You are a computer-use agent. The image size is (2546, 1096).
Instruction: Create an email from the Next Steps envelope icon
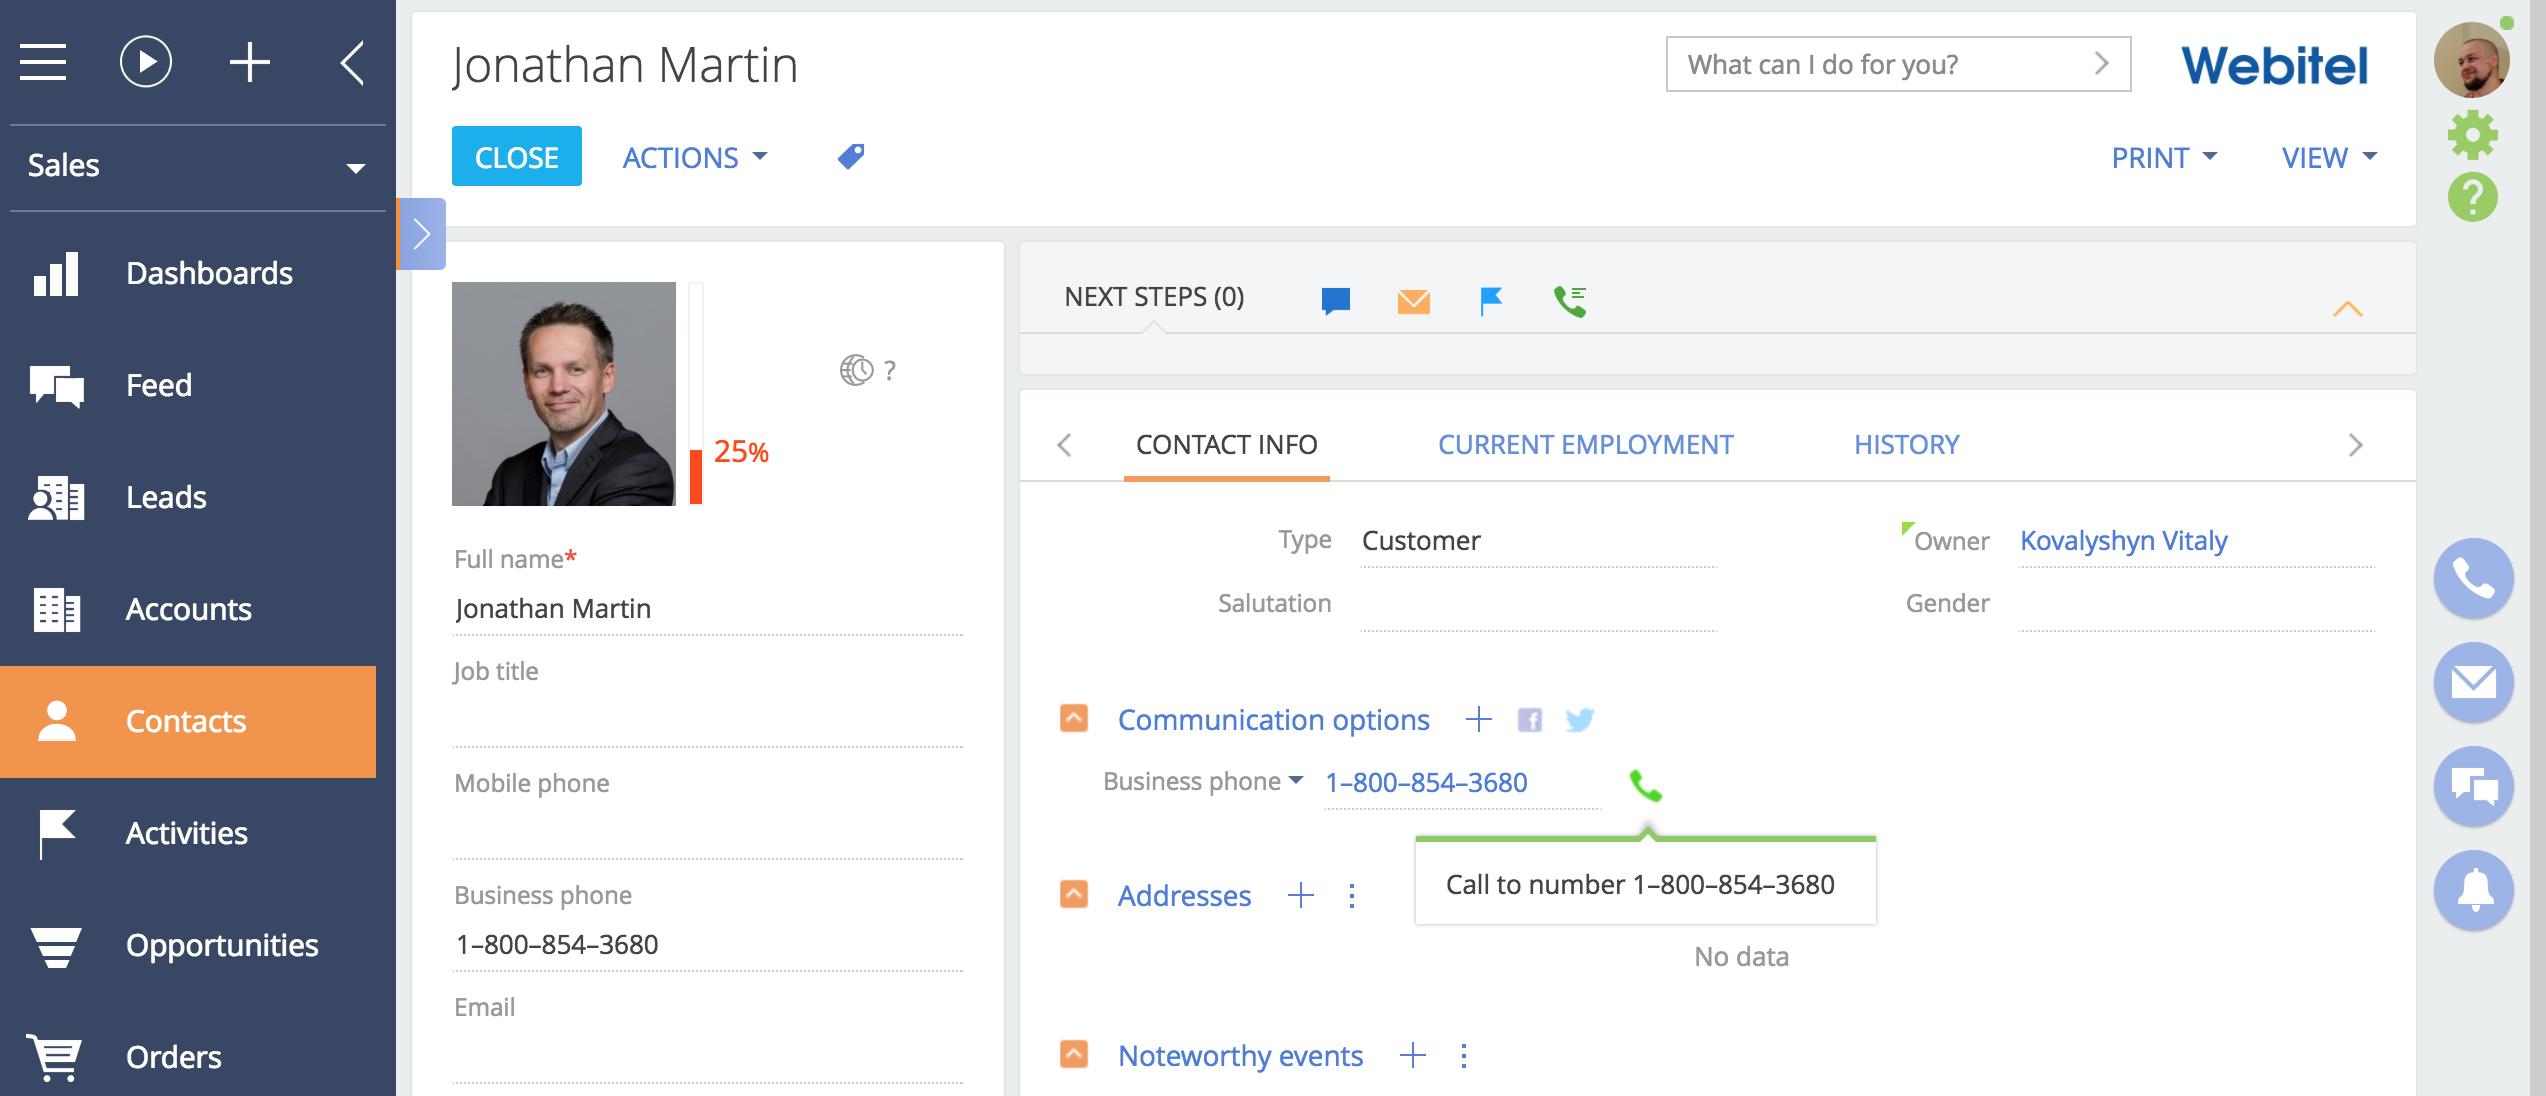[x=1412, y=299]
